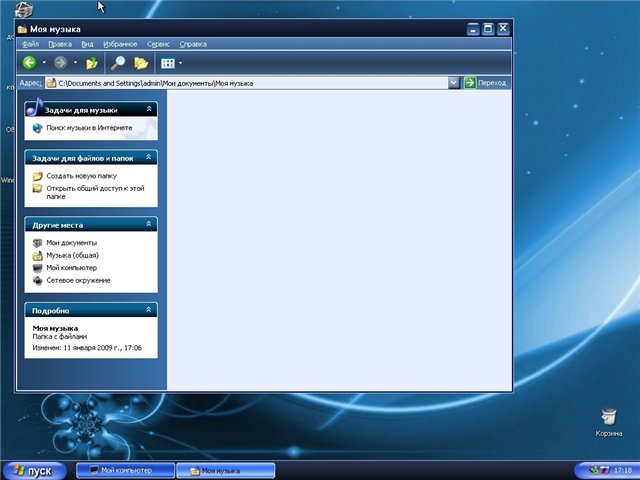Viewport: 640px width, 480px height.
Task: Open the Избранное menu
Action: (x=120, y=44)
